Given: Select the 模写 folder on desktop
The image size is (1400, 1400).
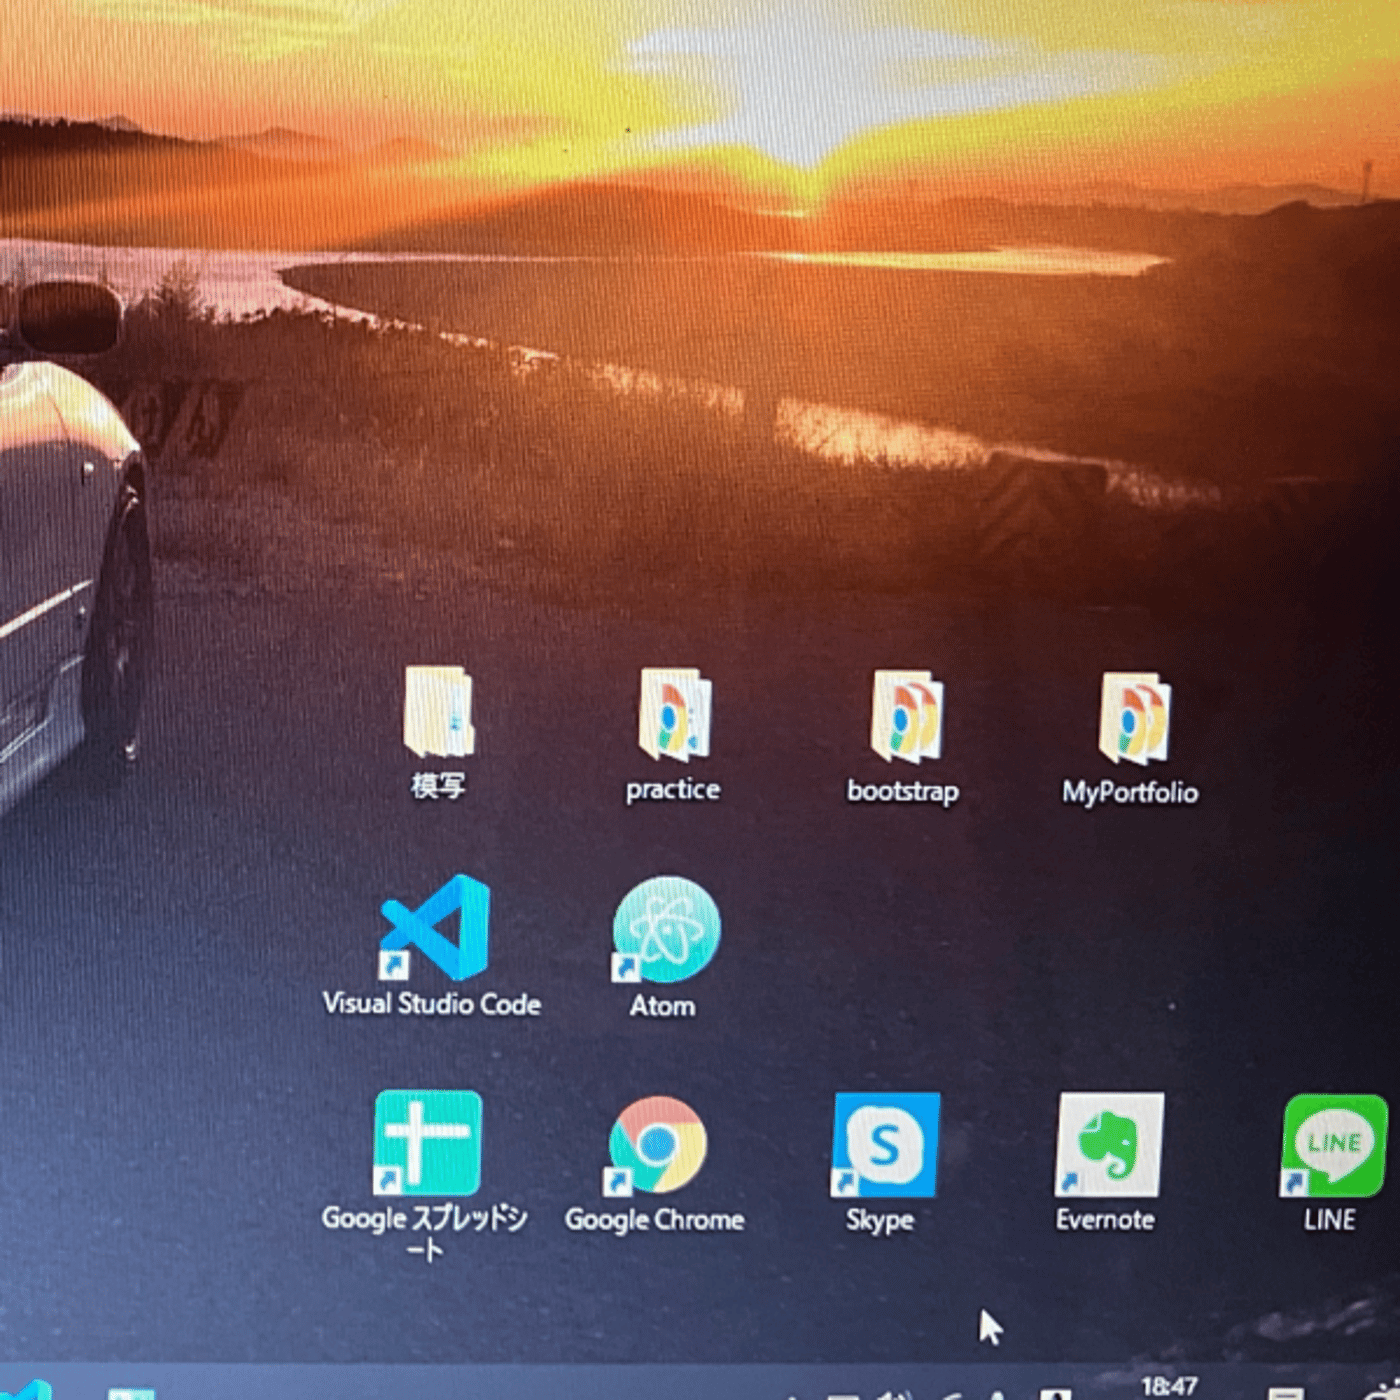Looking at the screenshot, I should tap(439, 732).
